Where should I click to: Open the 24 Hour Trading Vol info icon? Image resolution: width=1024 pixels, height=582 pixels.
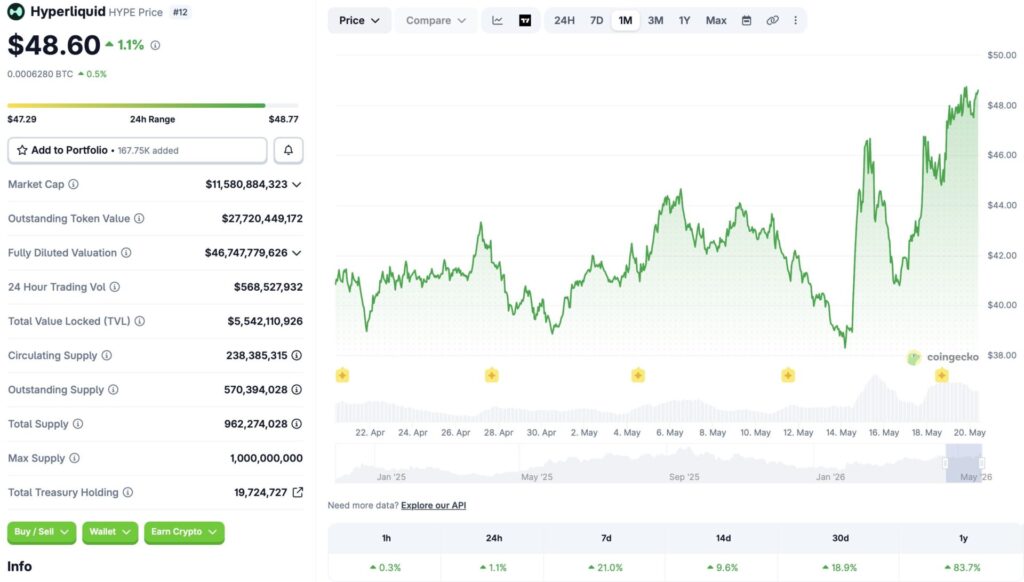pos(114,287)
